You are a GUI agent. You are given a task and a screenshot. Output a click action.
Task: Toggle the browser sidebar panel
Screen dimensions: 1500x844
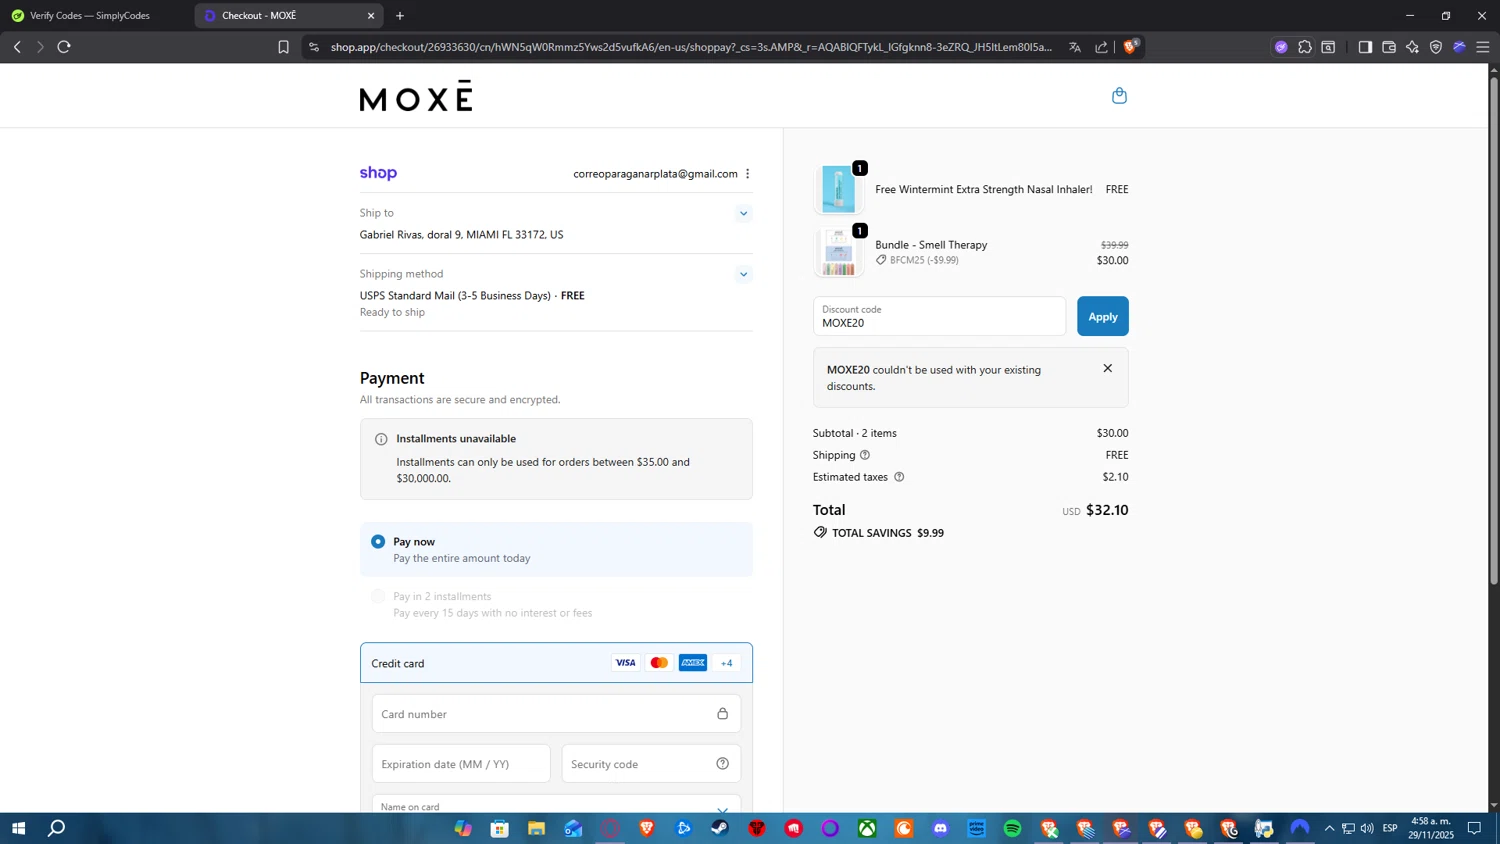1365,47
